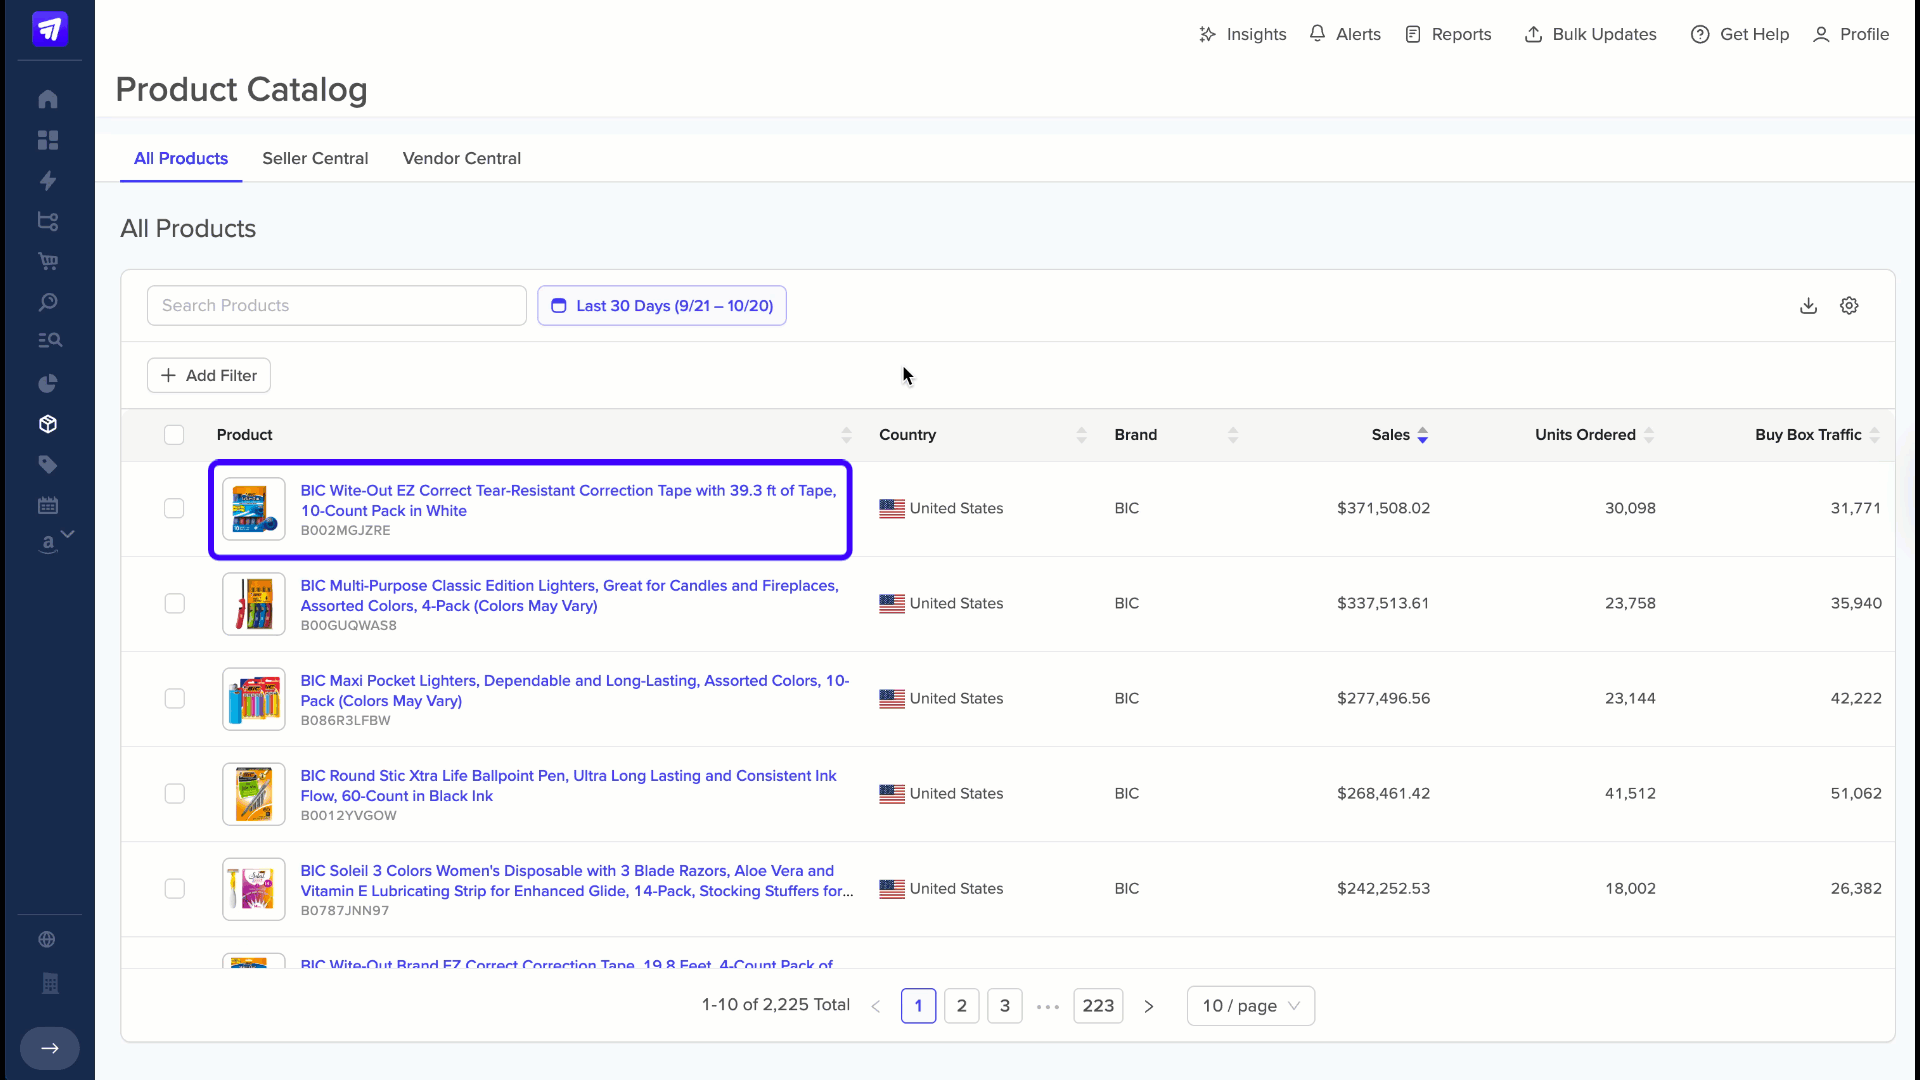Click the sales value $371,508.02
Viewport: 1920px width, 1080px height.
(x=1383, y=508)
